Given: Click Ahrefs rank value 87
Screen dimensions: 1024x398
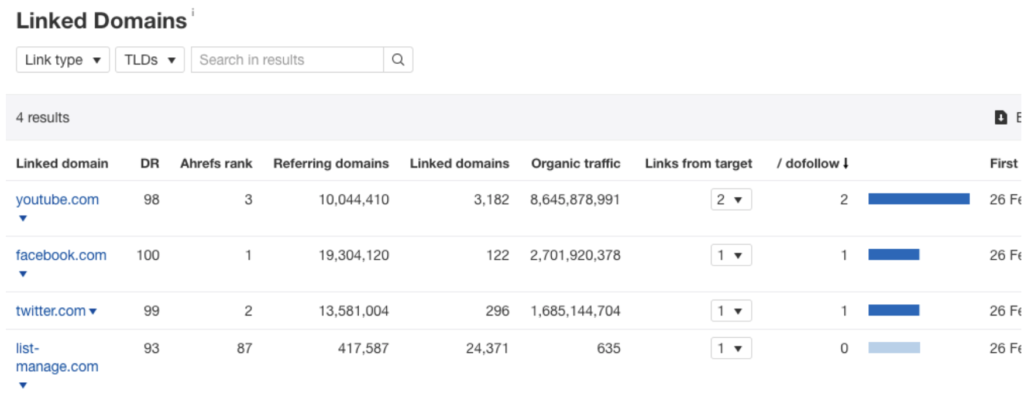Looking at the screenshot, I should [244, 348].
